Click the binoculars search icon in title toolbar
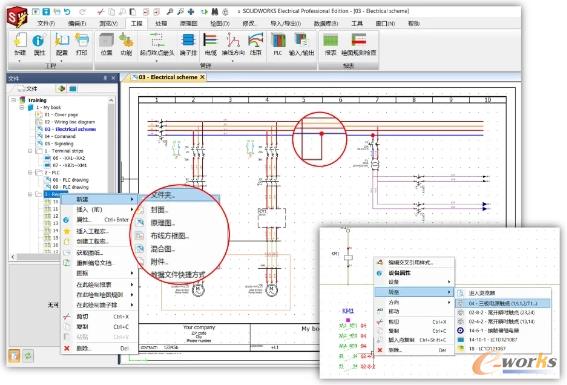 (x=215, y=12)
